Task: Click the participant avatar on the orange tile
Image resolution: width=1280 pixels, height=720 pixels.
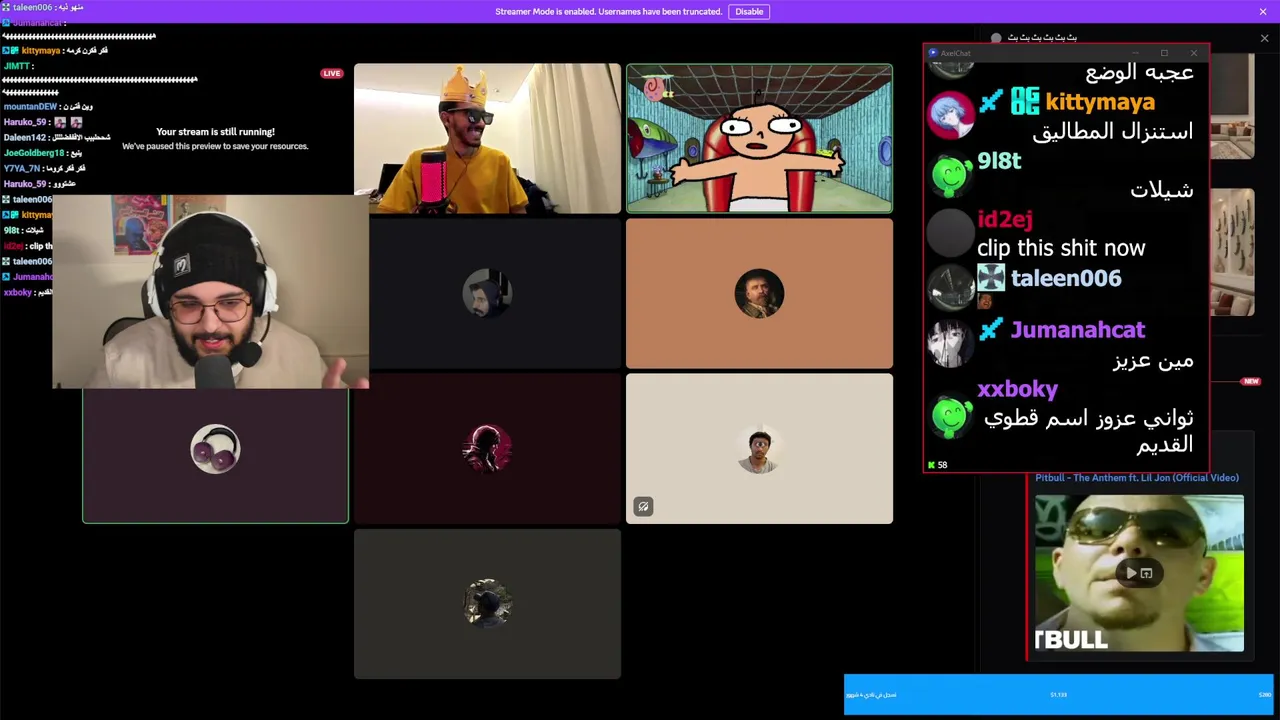Action: tap(759, 294)
